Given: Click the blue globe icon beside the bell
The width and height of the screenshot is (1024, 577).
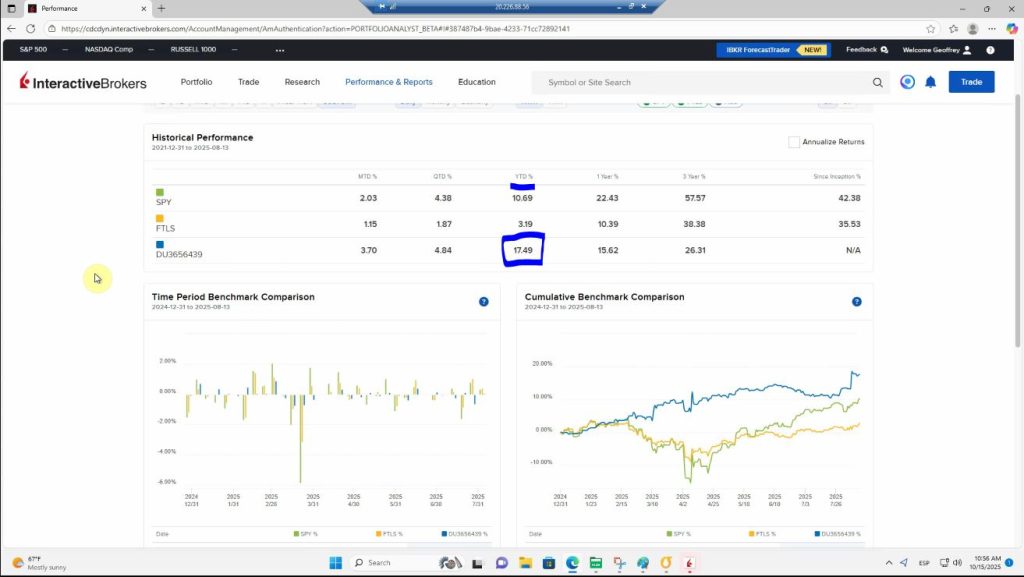Looking at the screenshot, I should [x=907, y=82].
